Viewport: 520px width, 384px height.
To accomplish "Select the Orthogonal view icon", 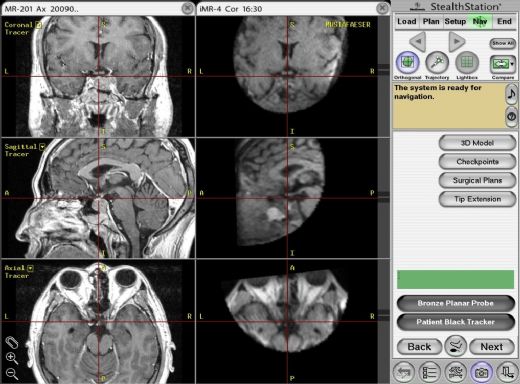I will point(407,63).
